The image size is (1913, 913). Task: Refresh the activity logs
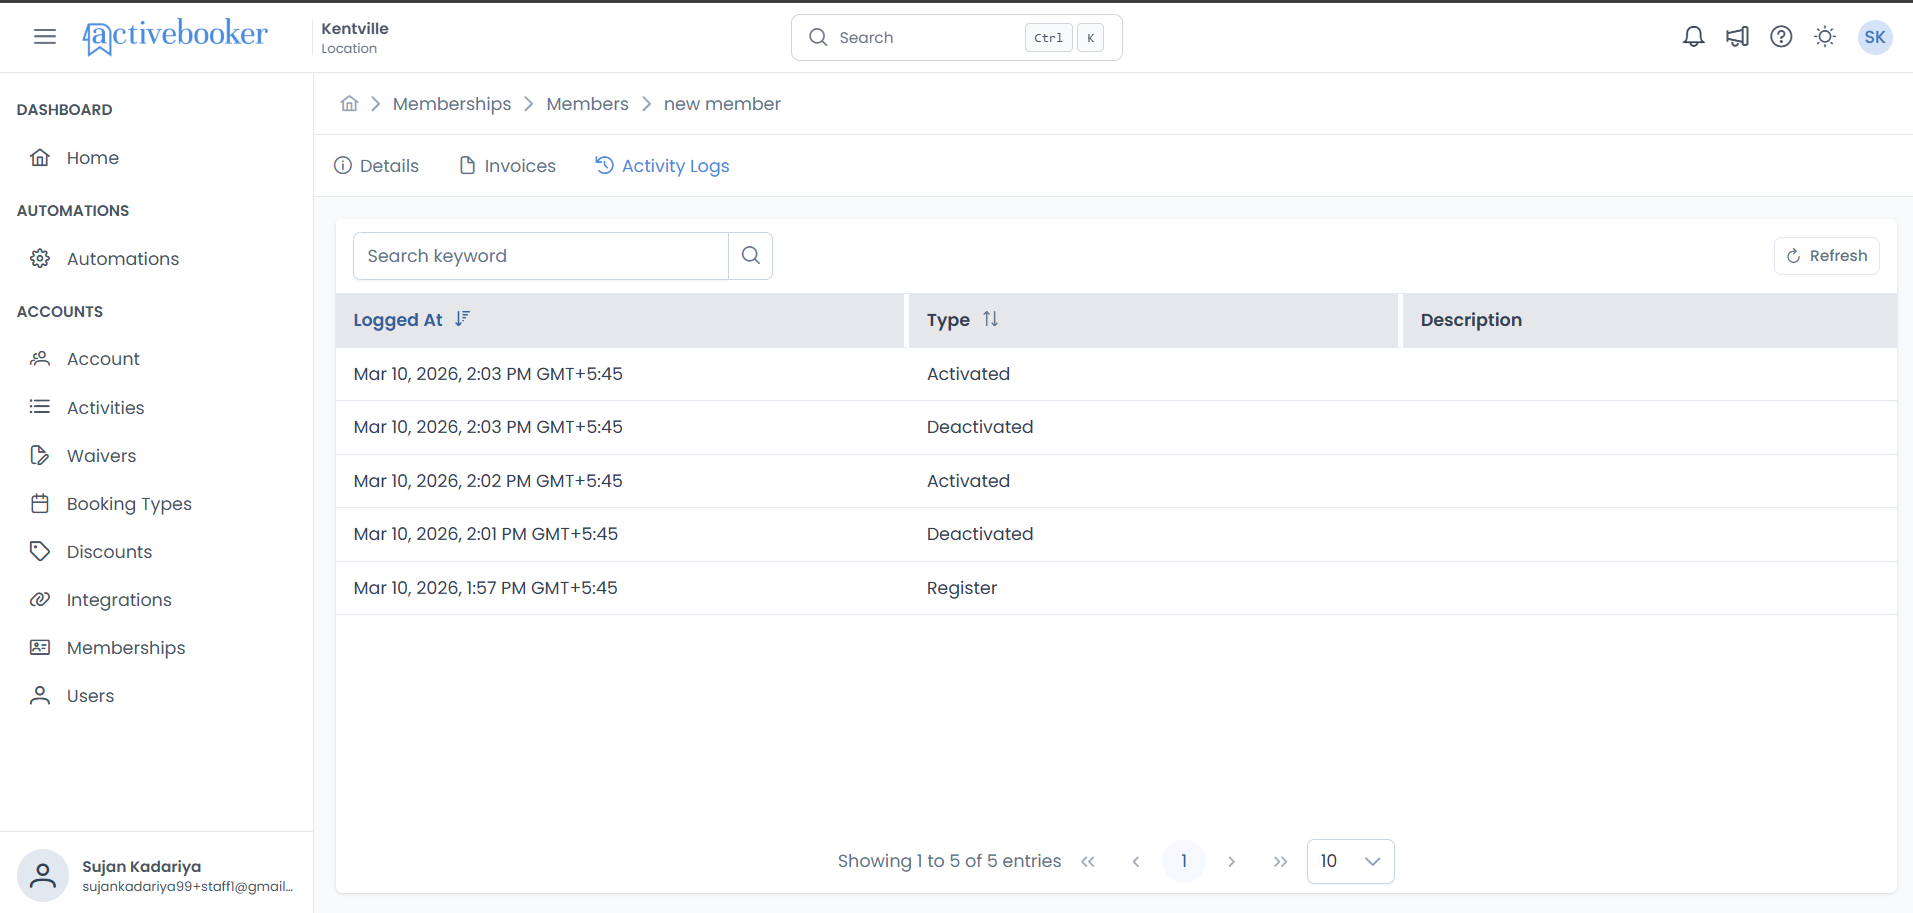pyautogui.click(x=1826, y=256)
